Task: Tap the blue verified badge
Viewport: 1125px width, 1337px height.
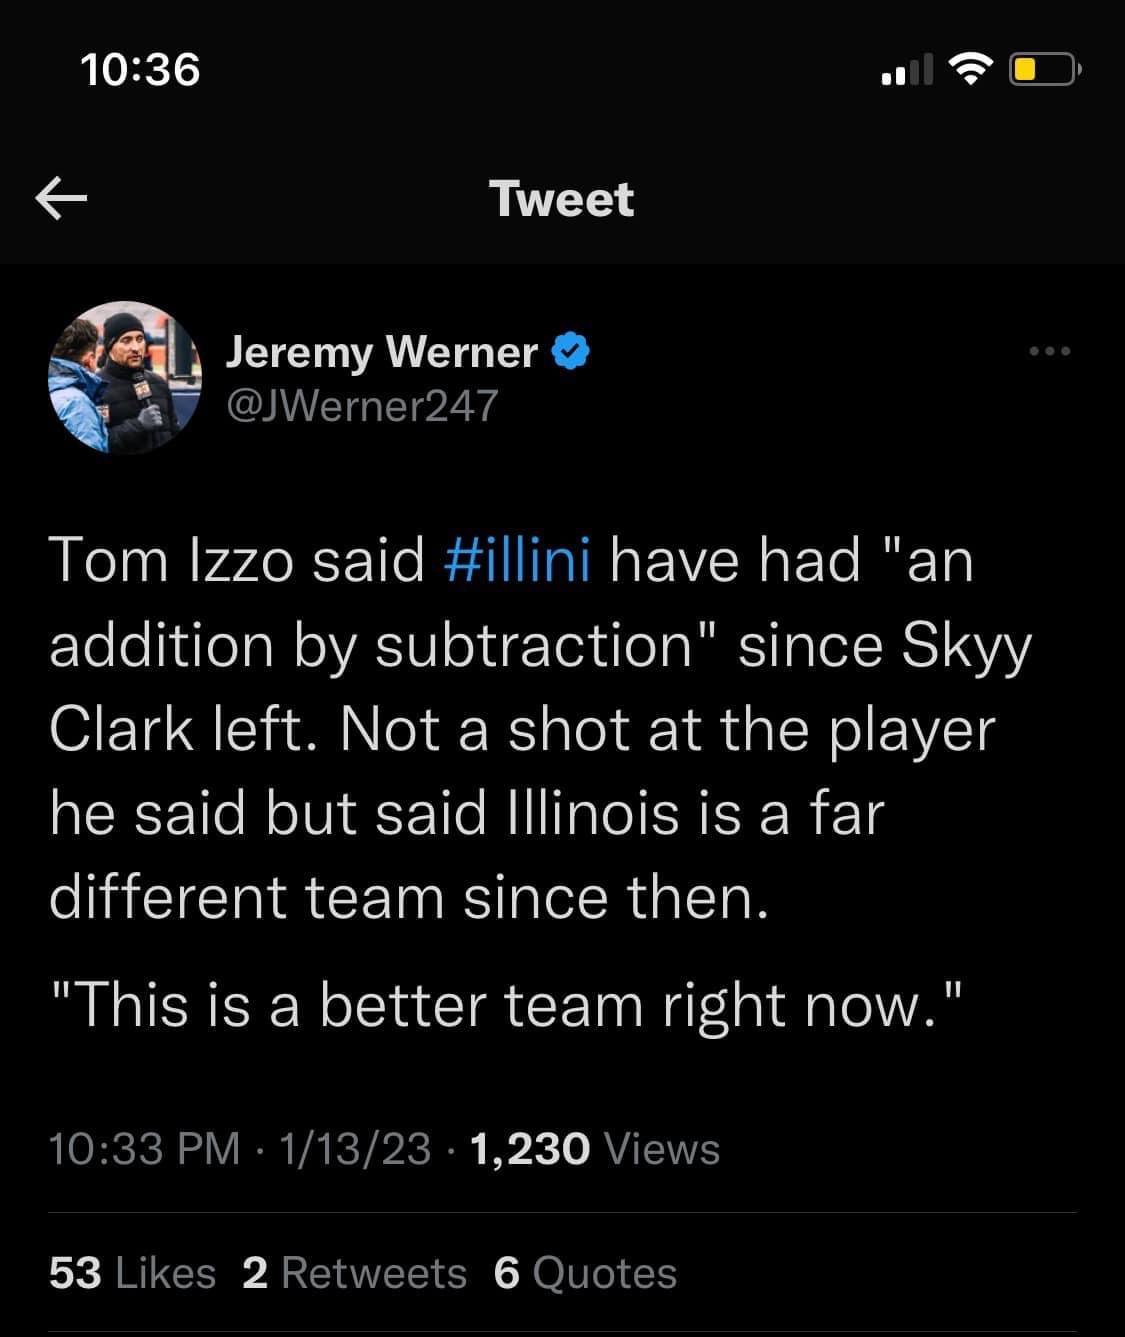Action: coord(571,351)
